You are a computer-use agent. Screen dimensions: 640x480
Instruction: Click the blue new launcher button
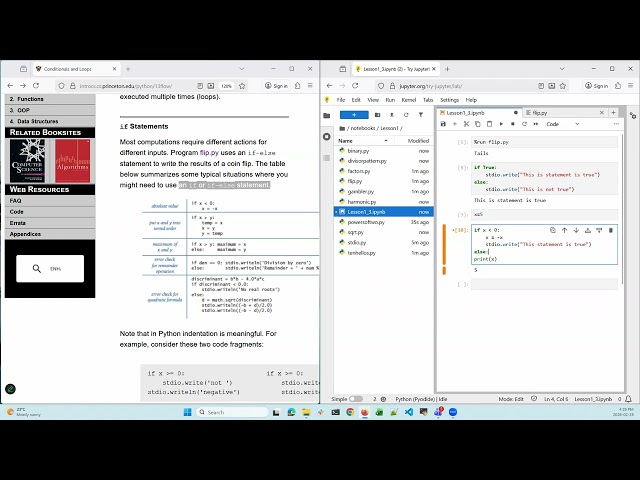354,115
